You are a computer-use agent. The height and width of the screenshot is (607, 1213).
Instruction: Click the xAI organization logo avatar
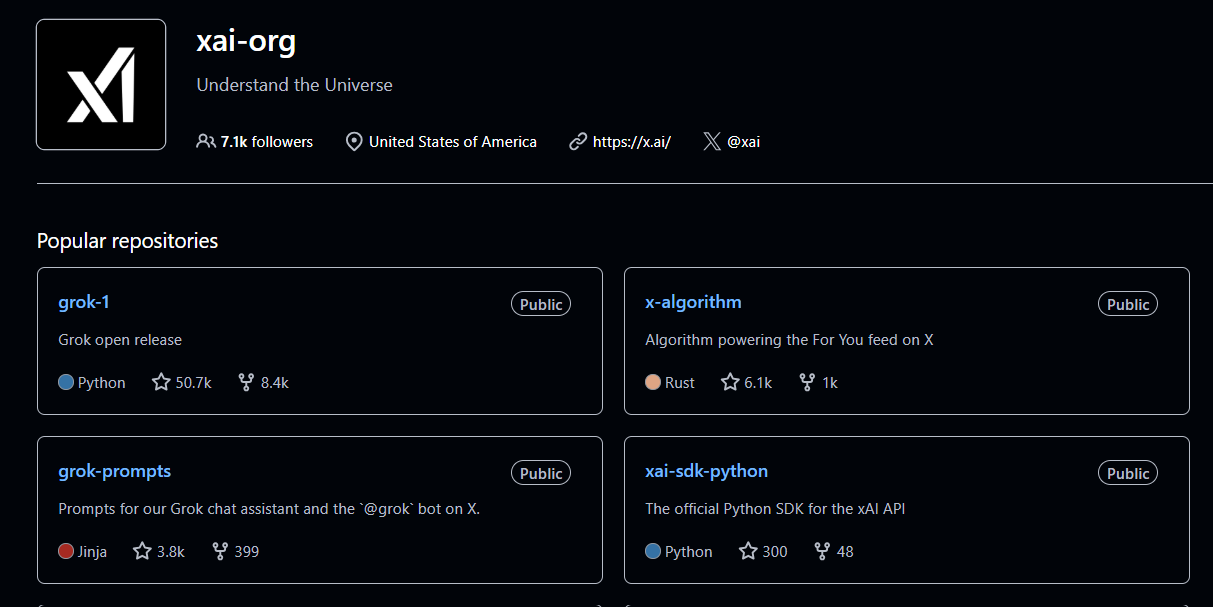point(101,85)
